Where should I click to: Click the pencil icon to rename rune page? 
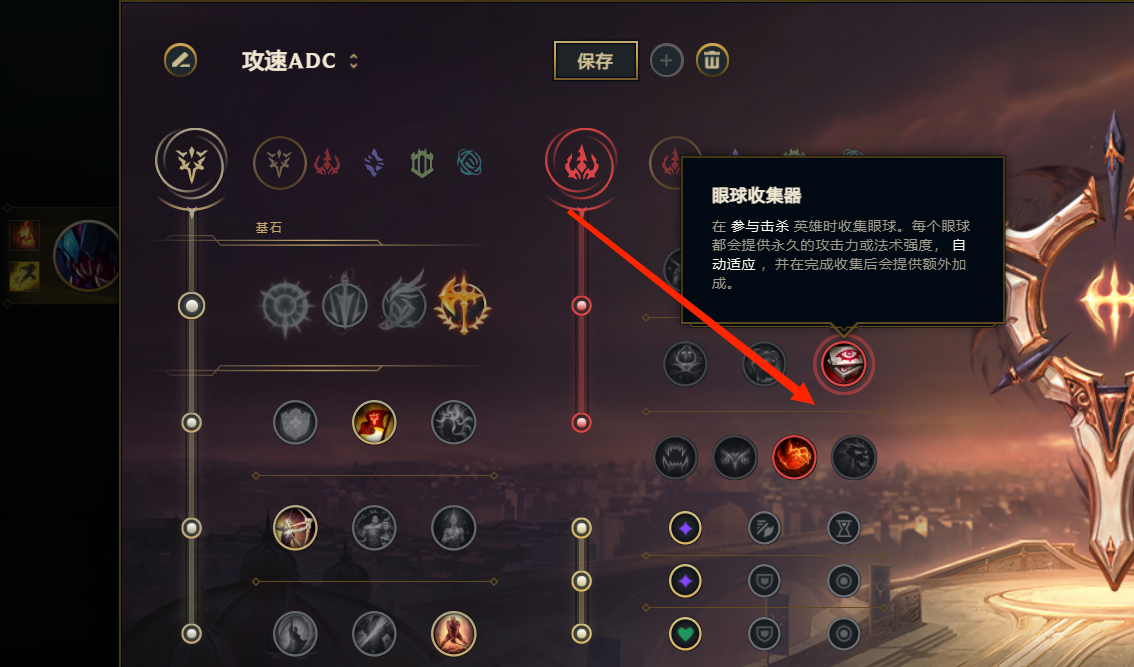pyautogui.click(x=180, y=60)
